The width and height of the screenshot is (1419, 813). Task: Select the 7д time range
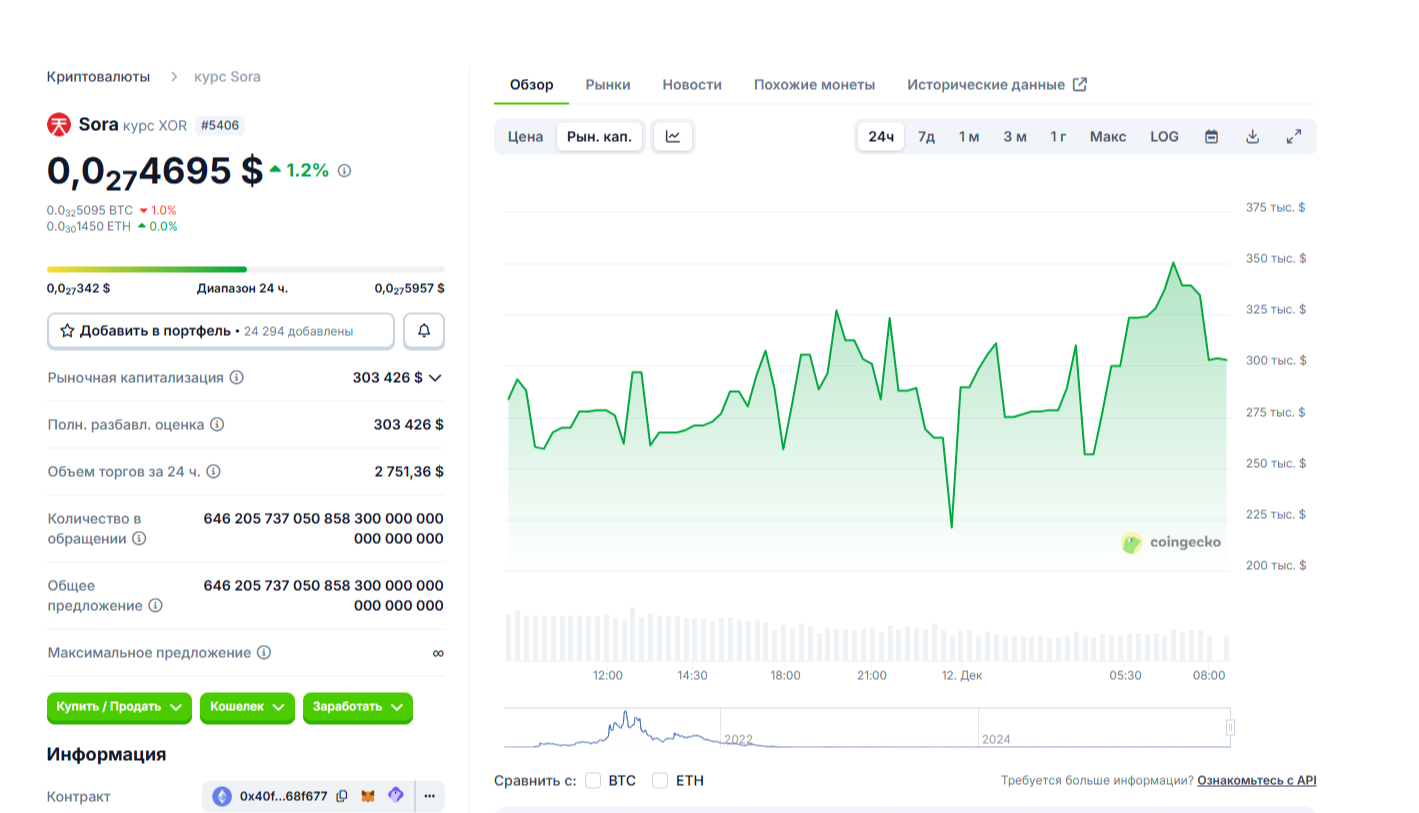[x=926, y=137]
